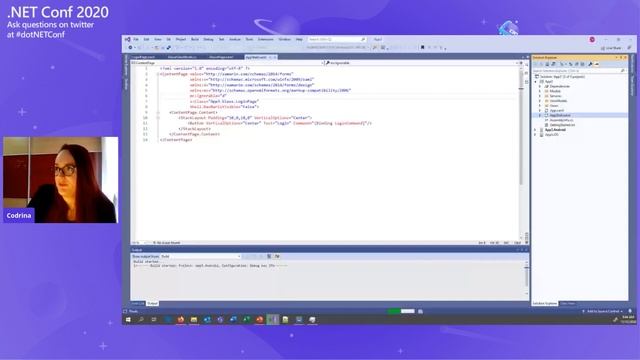
Task: Expand the Dependencies node
Action: click(x=540, y=87)
